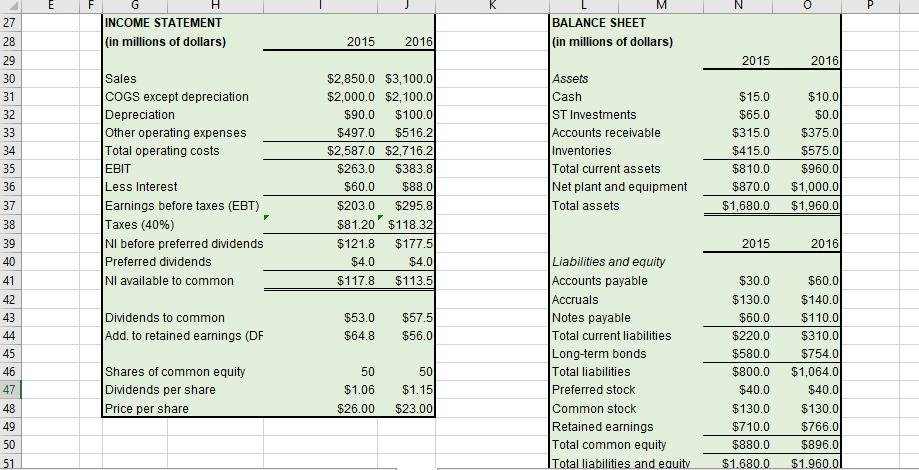Image resolution: width=919 pixels, height=470 pixels.
Task: Click 2015 EBT value $203.0
Action: tap(356, 206)
